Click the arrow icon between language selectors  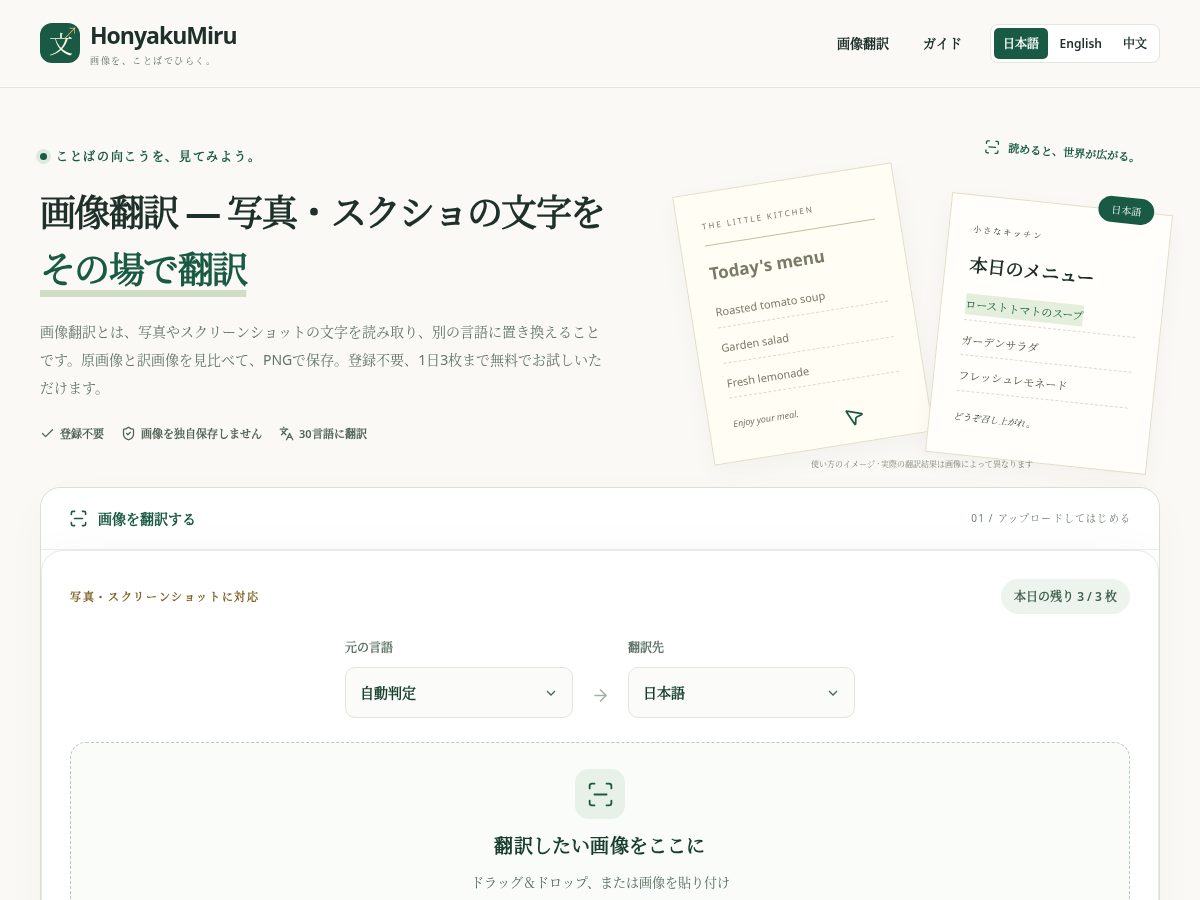[600, 695]
